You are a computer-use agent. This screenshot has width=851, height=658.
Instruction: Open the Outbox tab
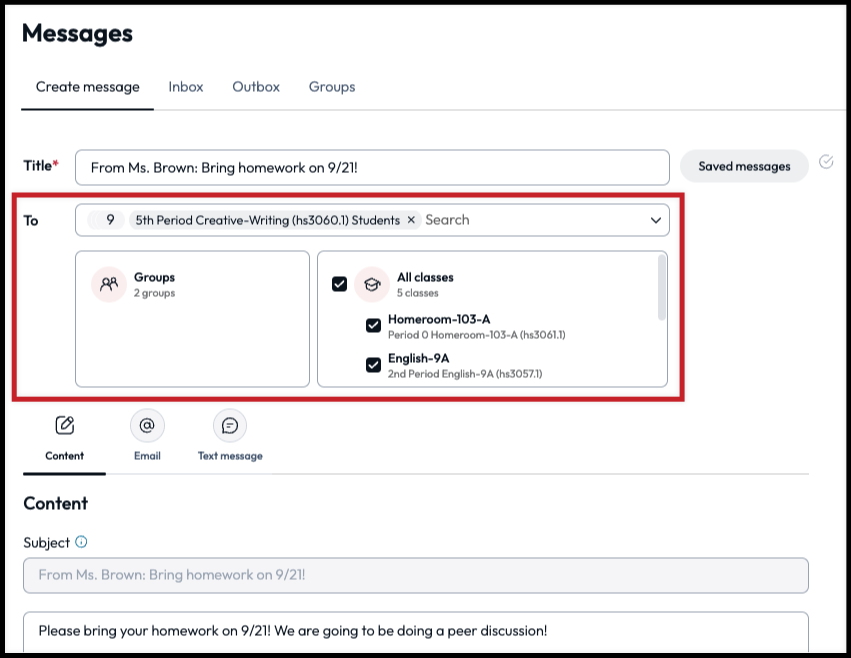pyautogui.click(x=256, y=87)
